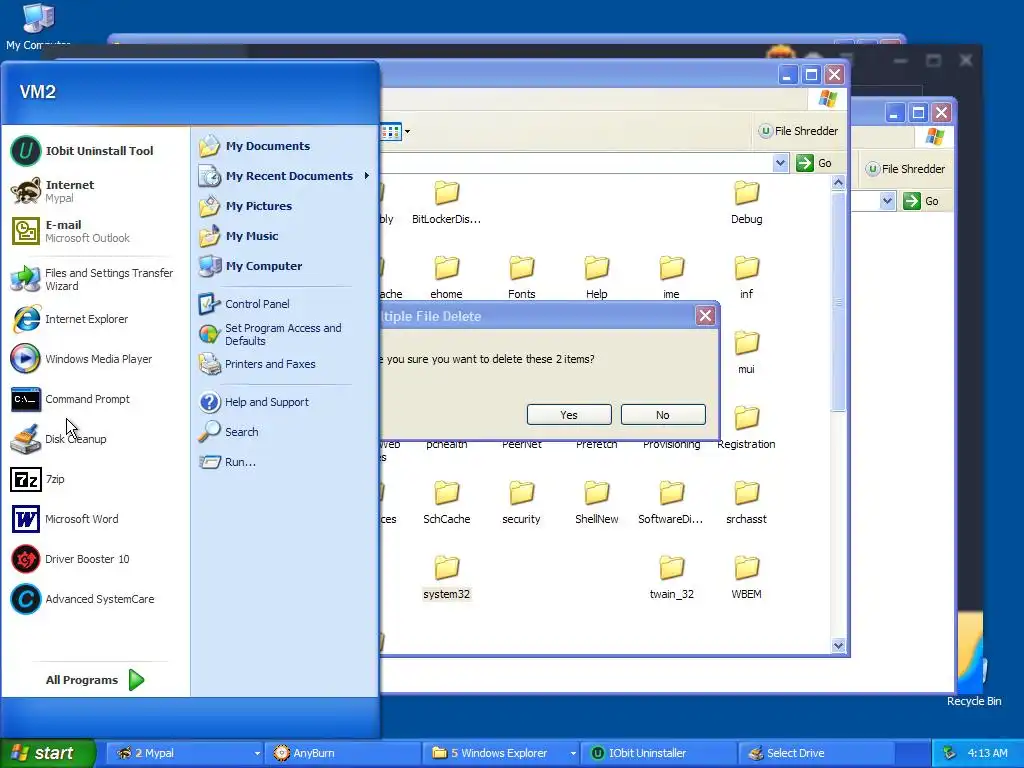The height and width of the screenshot is (768, 1024).
Task: Select the twain_32 folder
Action: [x=671, y=578]
